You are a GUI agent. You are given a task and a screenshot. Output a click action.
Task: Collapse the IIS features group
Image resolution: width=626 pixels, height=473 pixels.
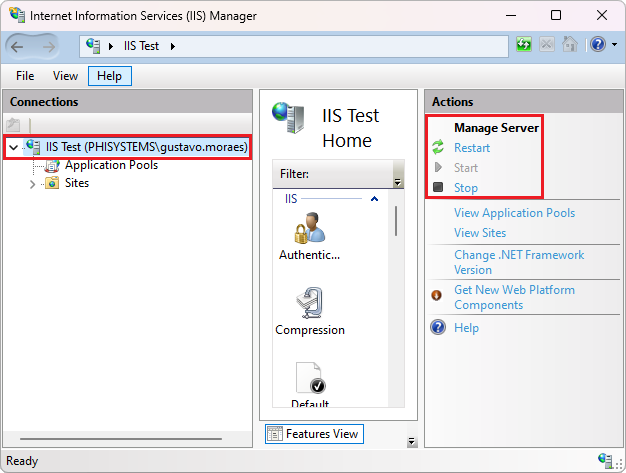[x=374, y=199]
